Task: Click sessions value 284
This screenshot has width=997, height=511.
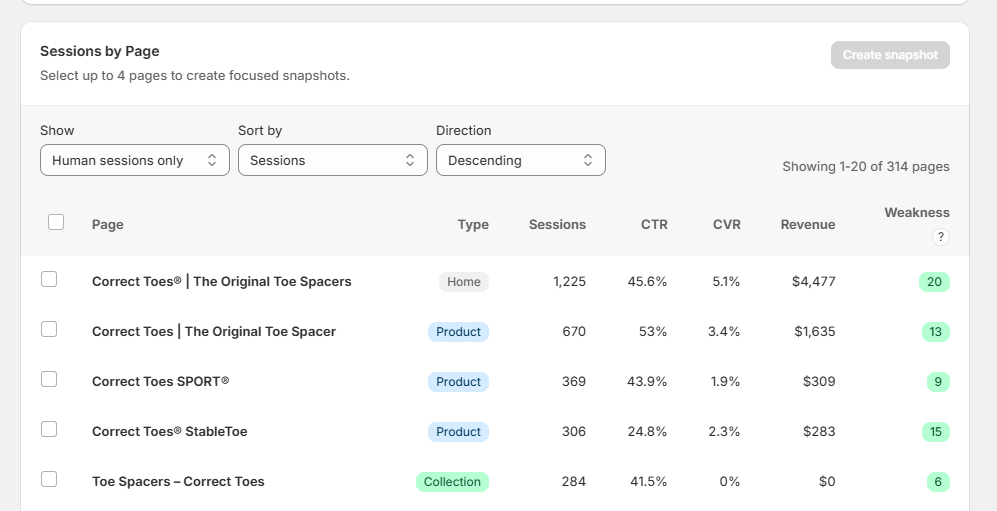Action: click(574, 482)
